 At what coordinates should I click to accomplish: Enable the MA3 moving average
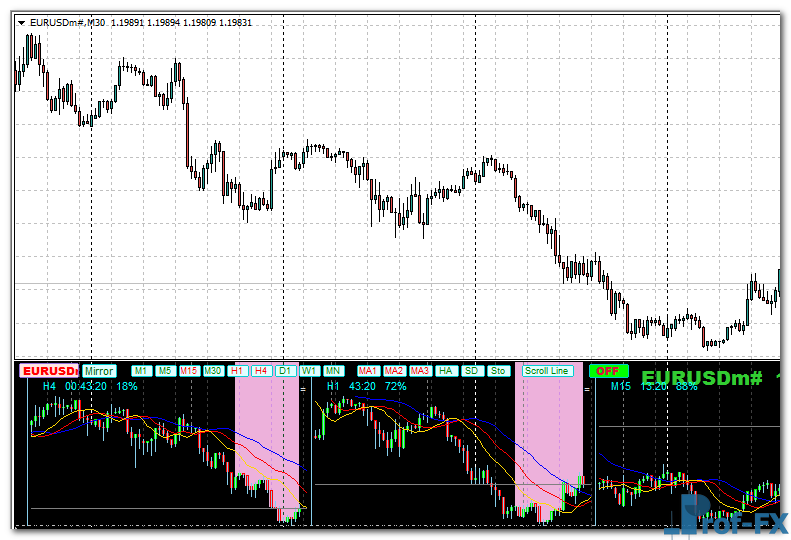(420, 371)
